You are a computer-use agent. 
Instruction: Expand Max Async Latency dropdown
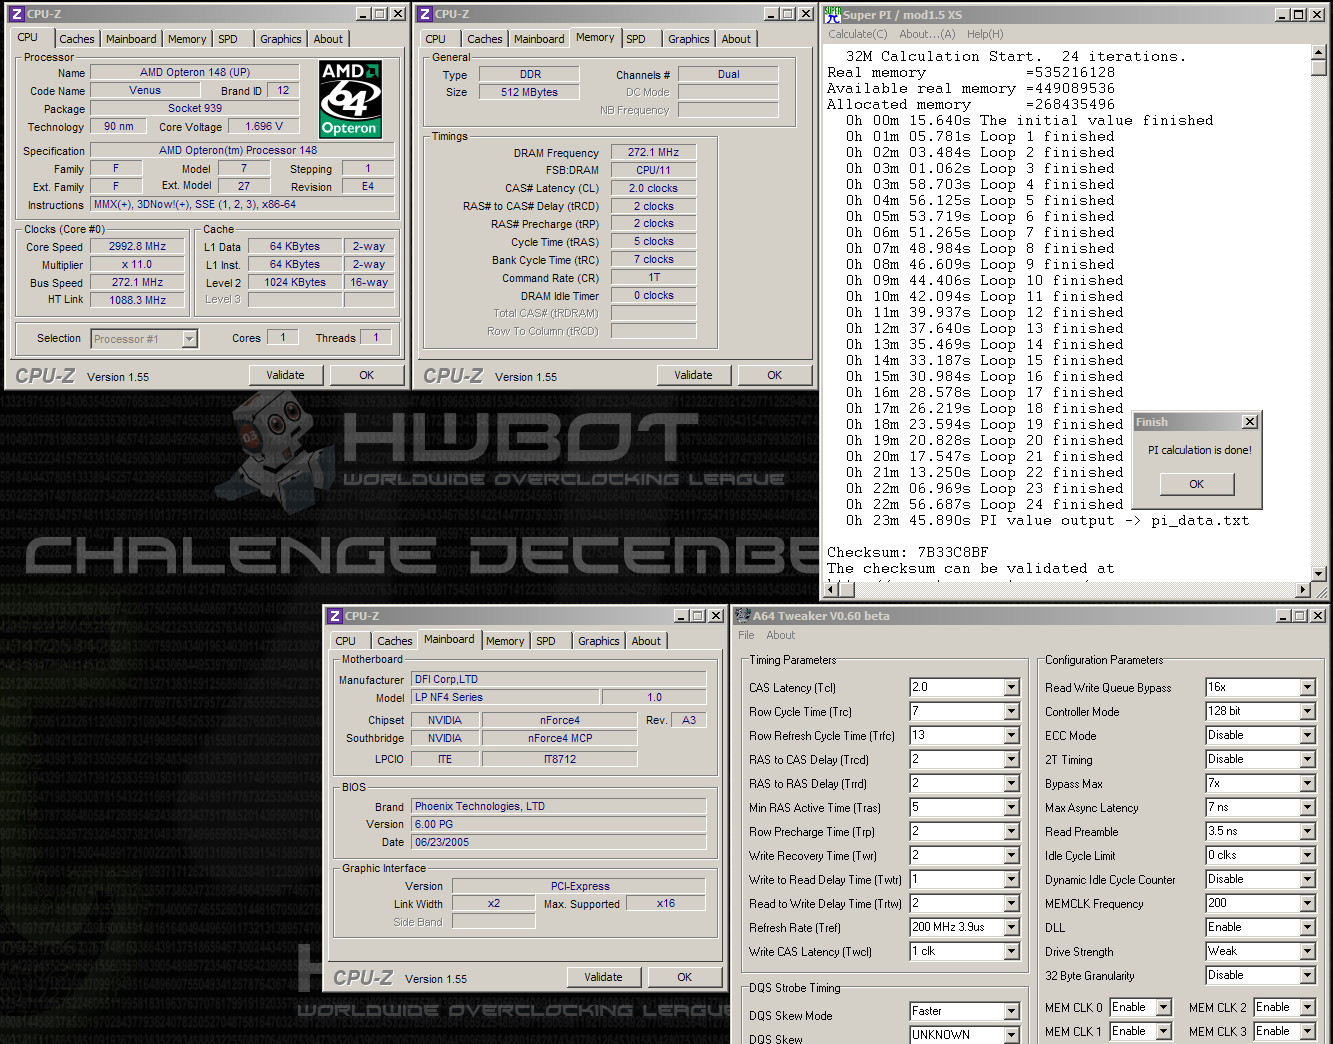coord(1308,808)
